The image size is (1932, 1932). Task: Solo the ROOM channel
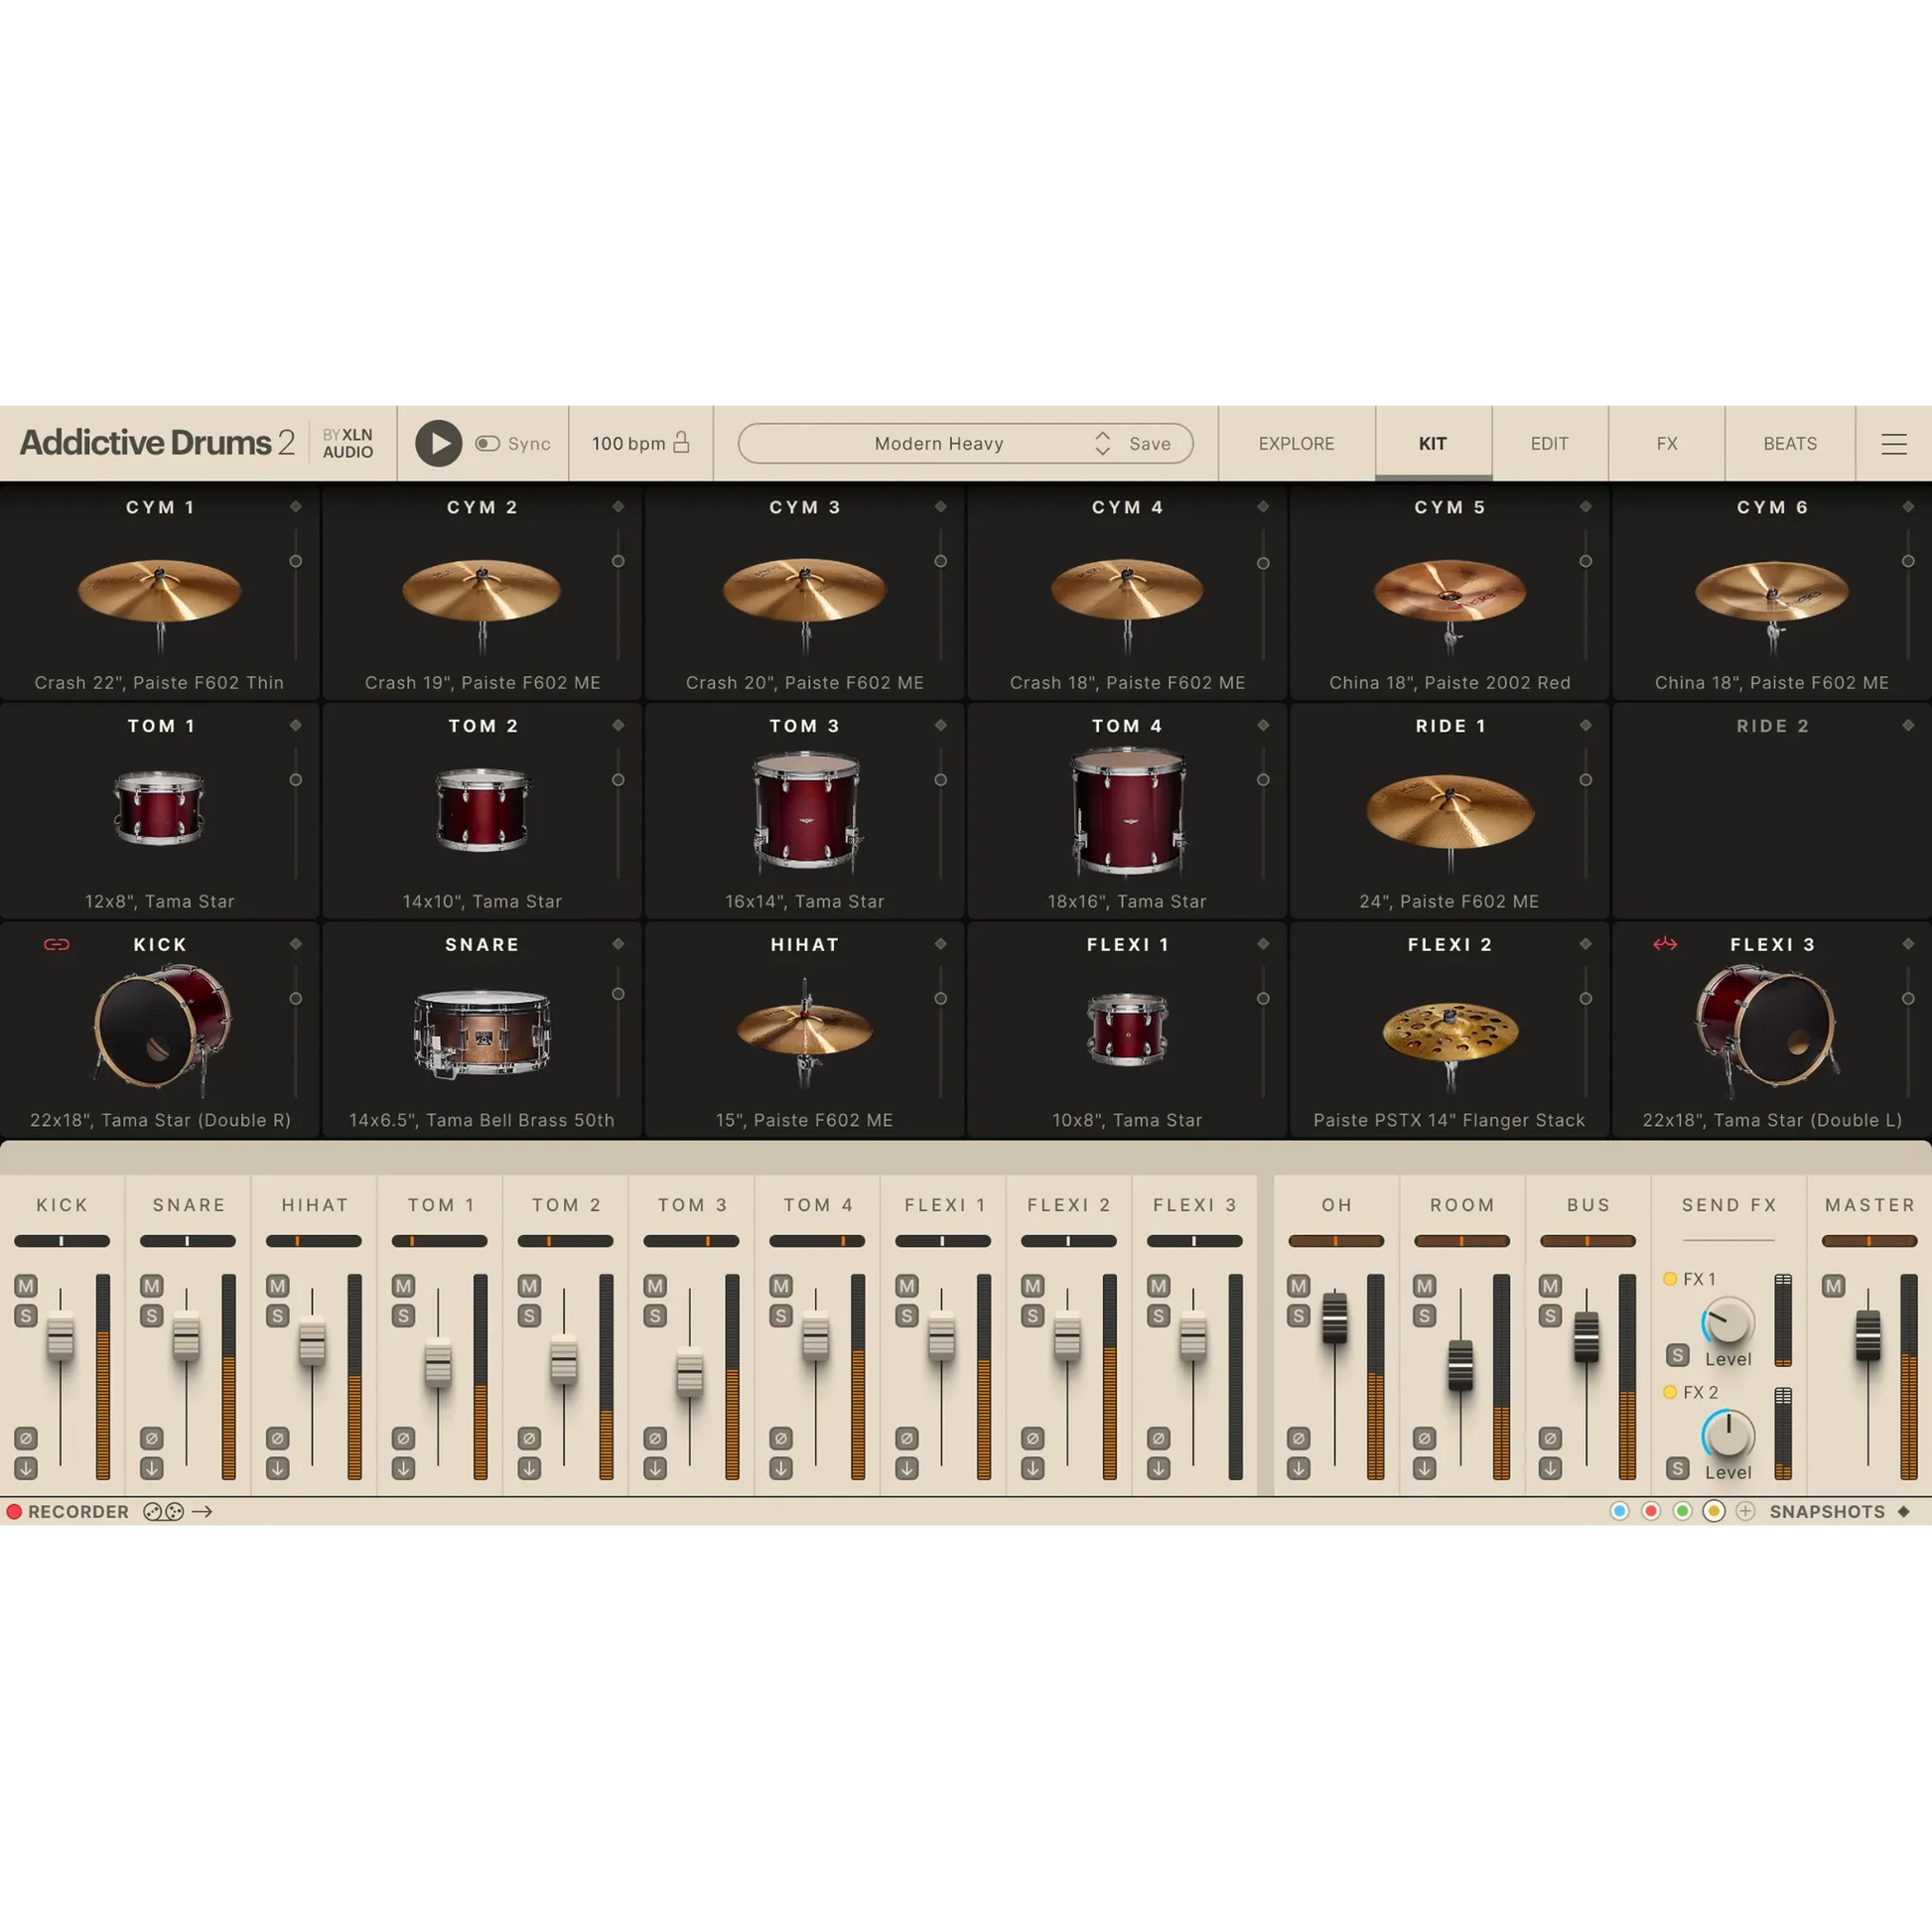tap(1424, 1315)
